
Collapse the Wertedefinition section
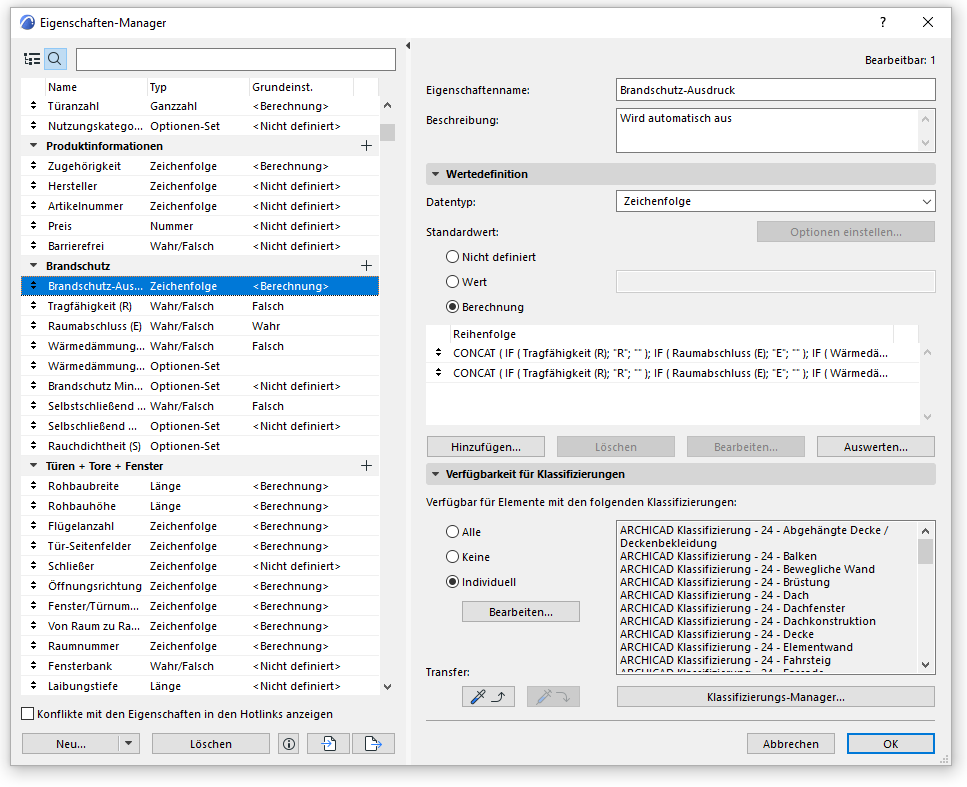(x=434, y=173)
